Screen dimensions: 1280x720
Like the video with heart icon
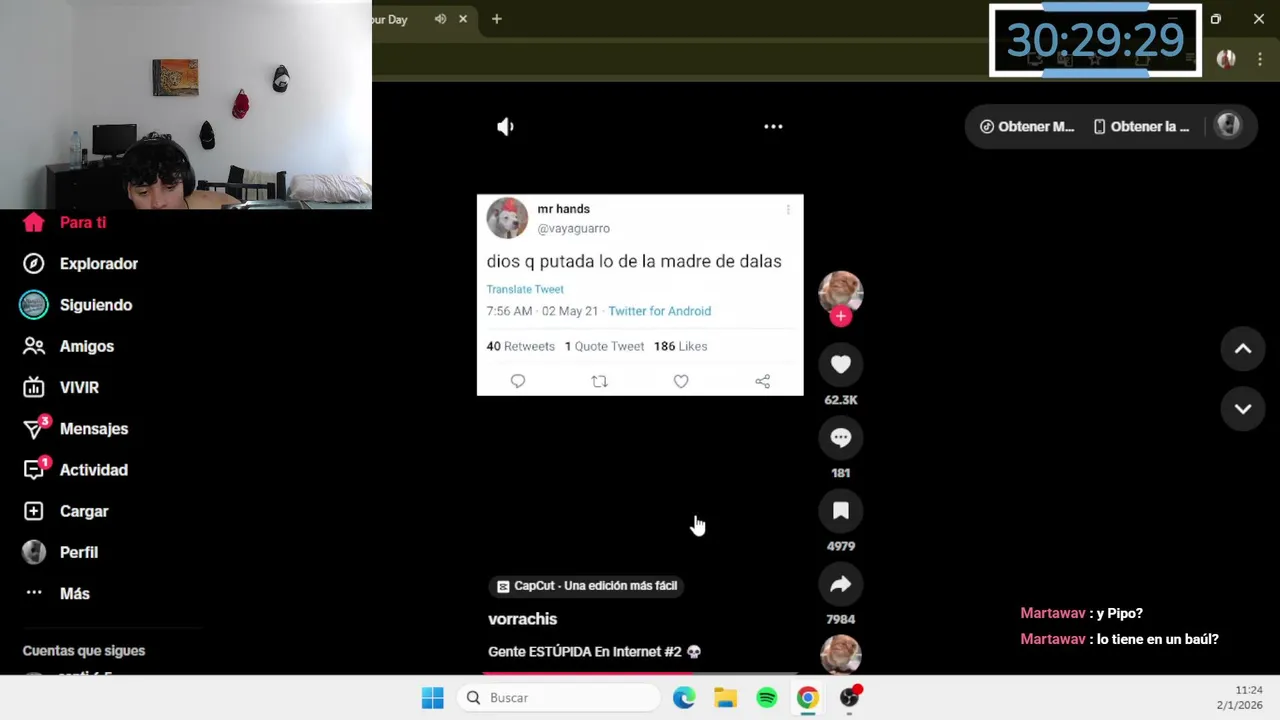coord(841,365)
